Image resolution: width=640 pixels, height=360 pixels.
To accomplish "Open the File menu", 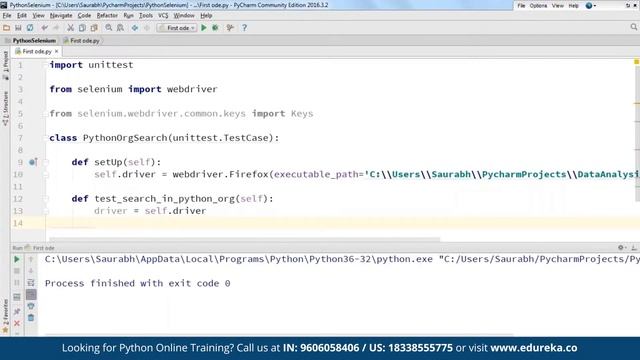I will 7,16.
